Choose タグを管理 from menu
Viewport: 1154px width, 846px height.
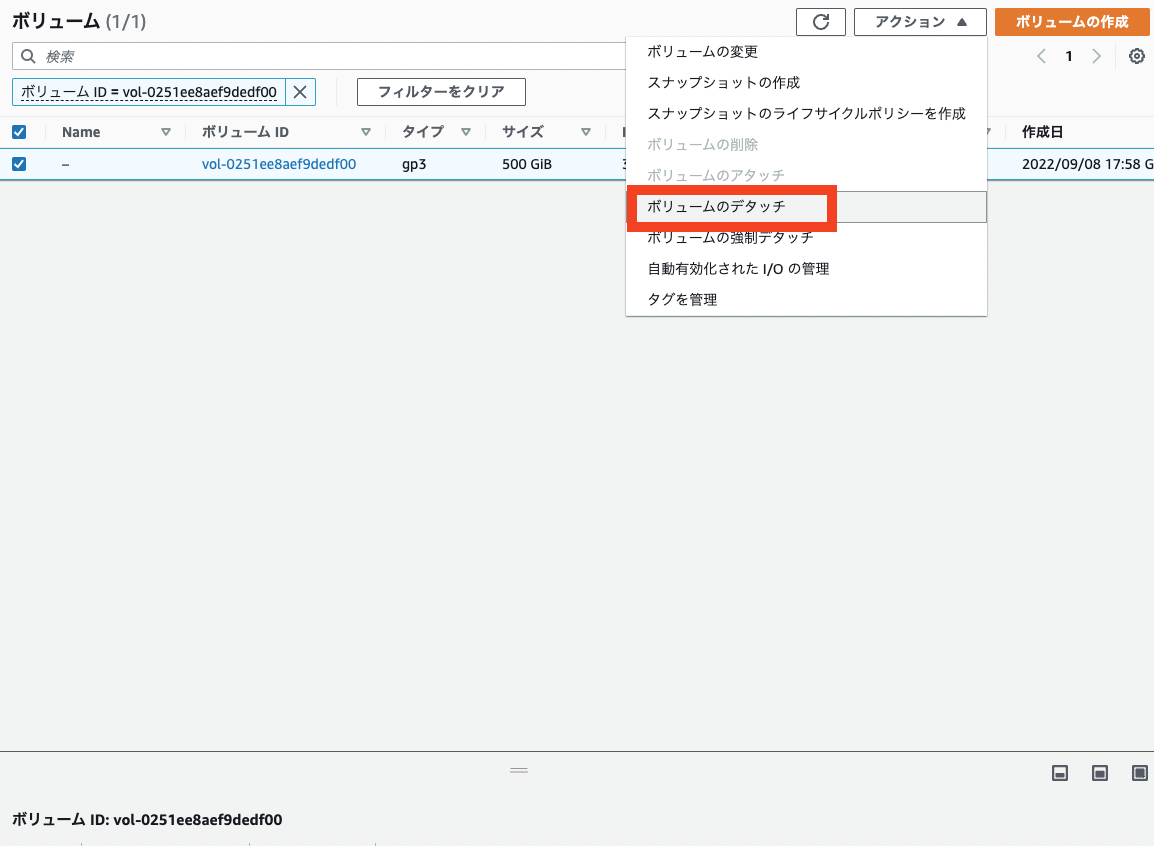(x=806, y=299)
